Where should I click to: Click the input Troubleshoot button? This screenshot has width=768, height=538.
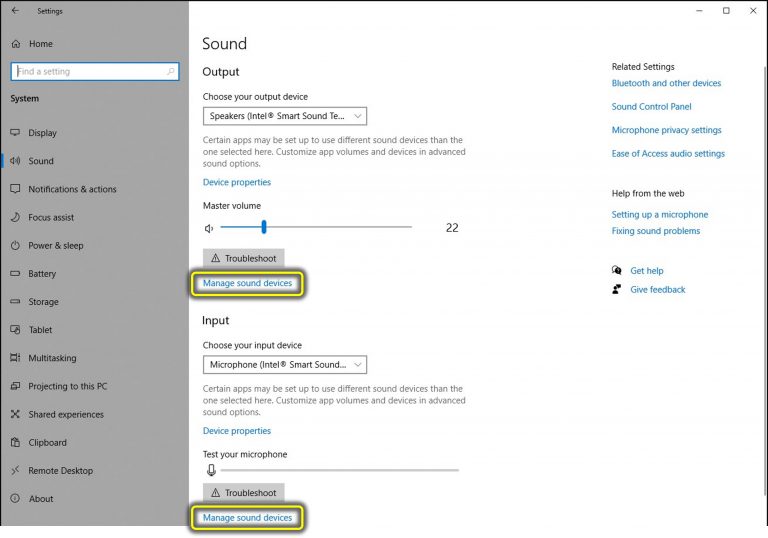[244, 493]
